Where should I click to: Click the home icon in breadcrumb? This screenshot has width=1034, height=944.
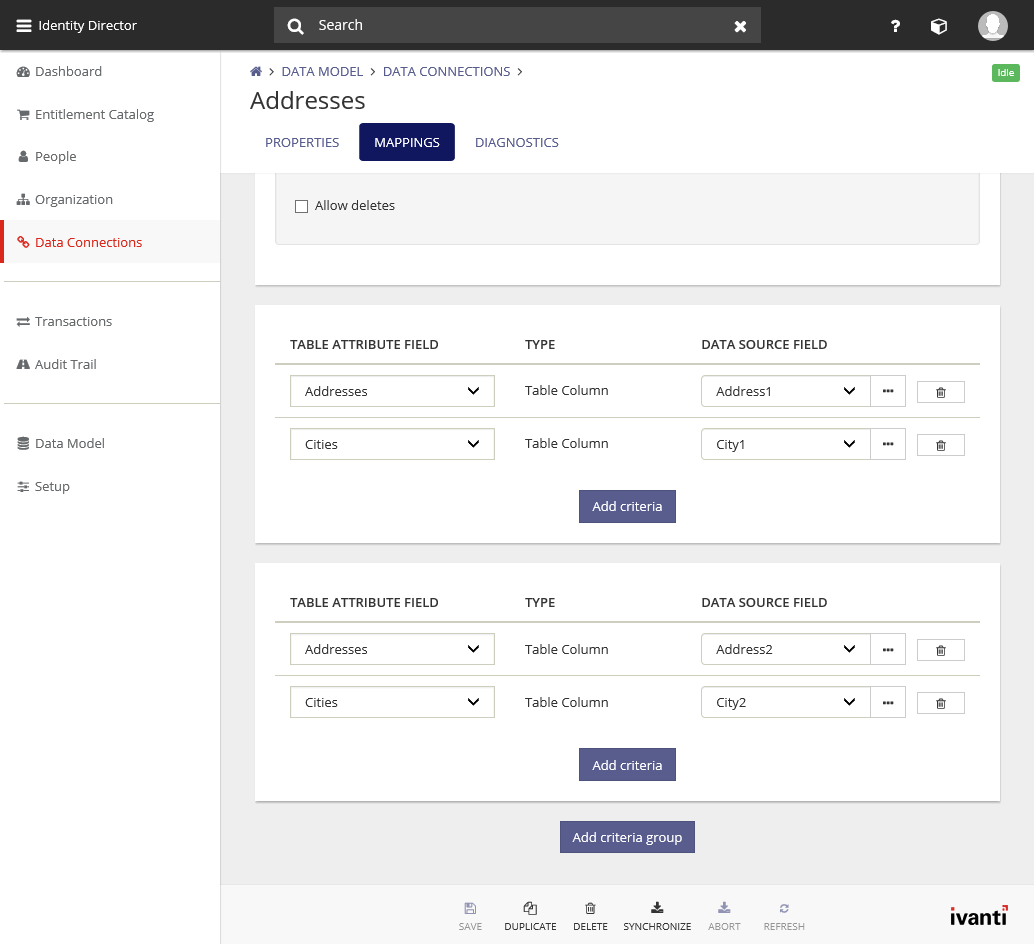pos(256,72)
